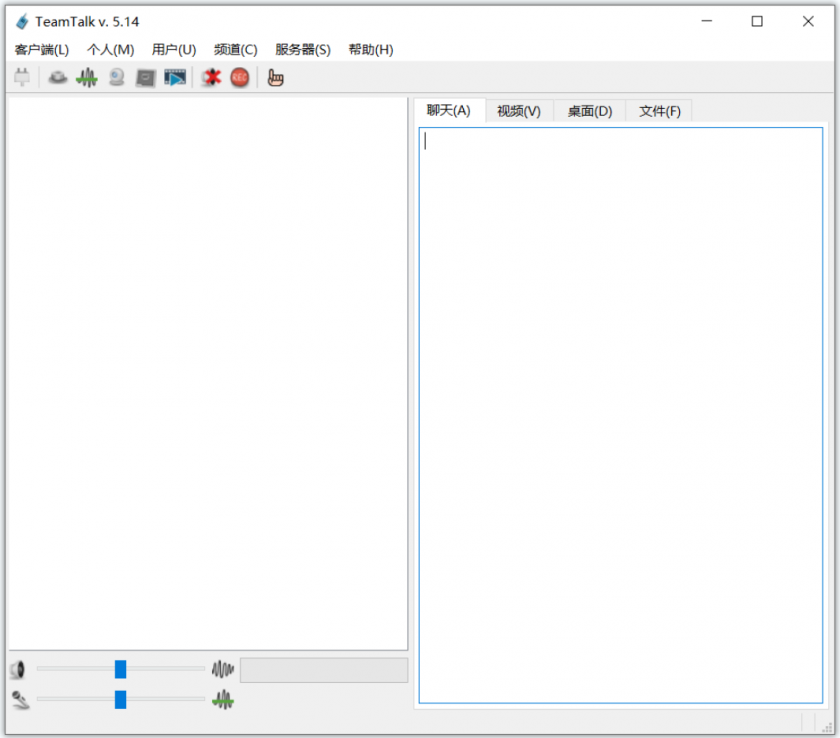Click mute all red X toolbar icon
This screenshot has width=840, height=738.
[x=212, y=78]
